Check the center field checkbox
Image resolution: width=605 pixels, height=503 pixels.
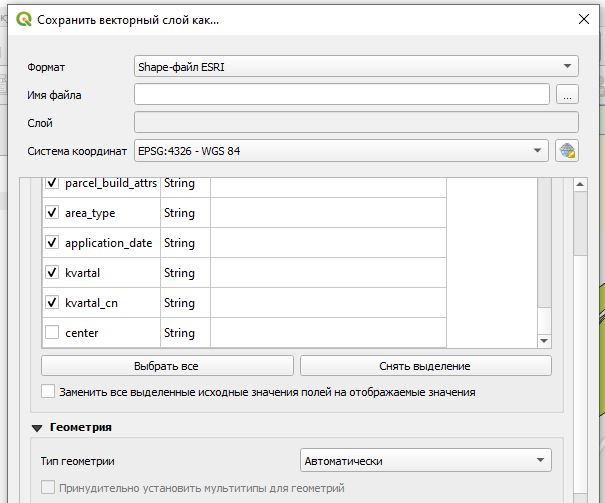pyautogui.click(x=52, y=332)
